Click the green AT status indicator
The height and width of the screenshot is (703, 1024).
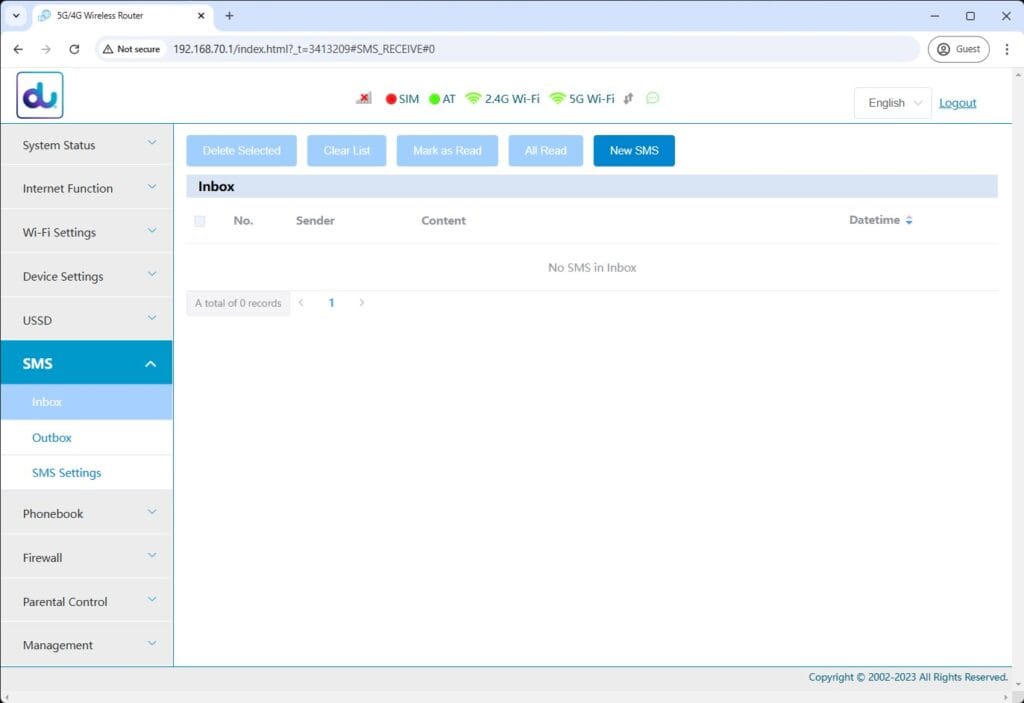[434, 99]
